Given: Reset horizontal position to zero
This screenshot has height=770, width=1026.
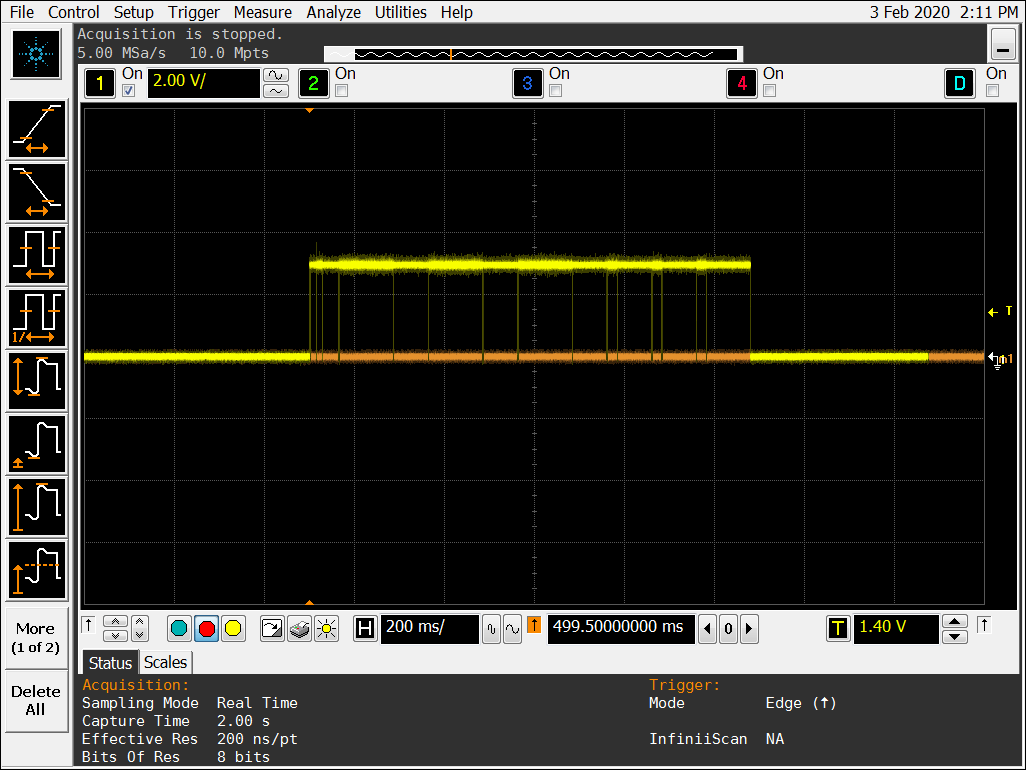Looking at the screenshot, I should (728, 629).
